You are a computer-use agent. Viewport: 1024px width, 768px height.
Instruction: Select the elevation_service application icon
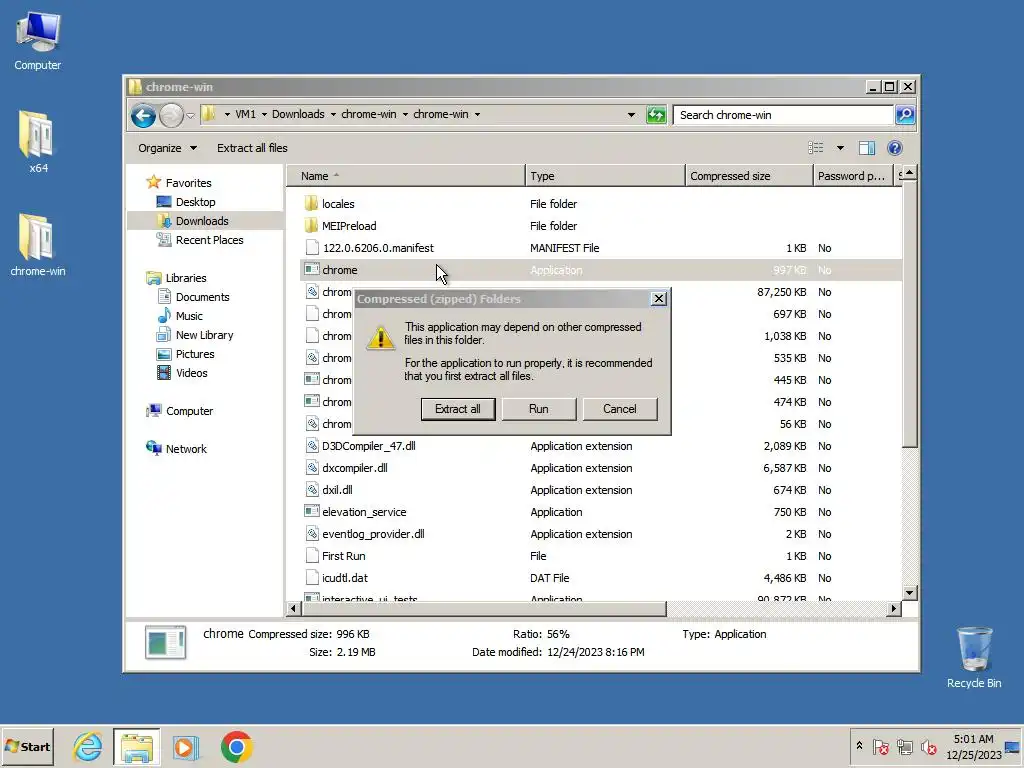point(312,512)
